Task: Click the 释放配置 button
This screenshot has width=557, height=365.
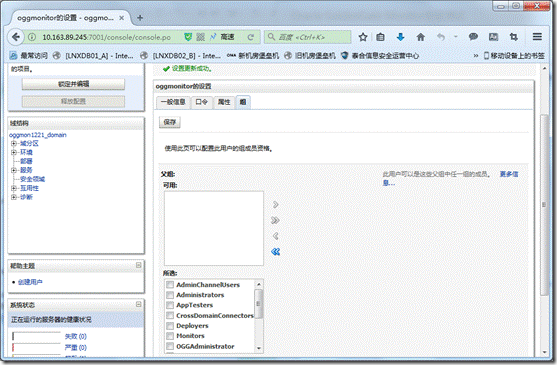Action: coord(73,102)
